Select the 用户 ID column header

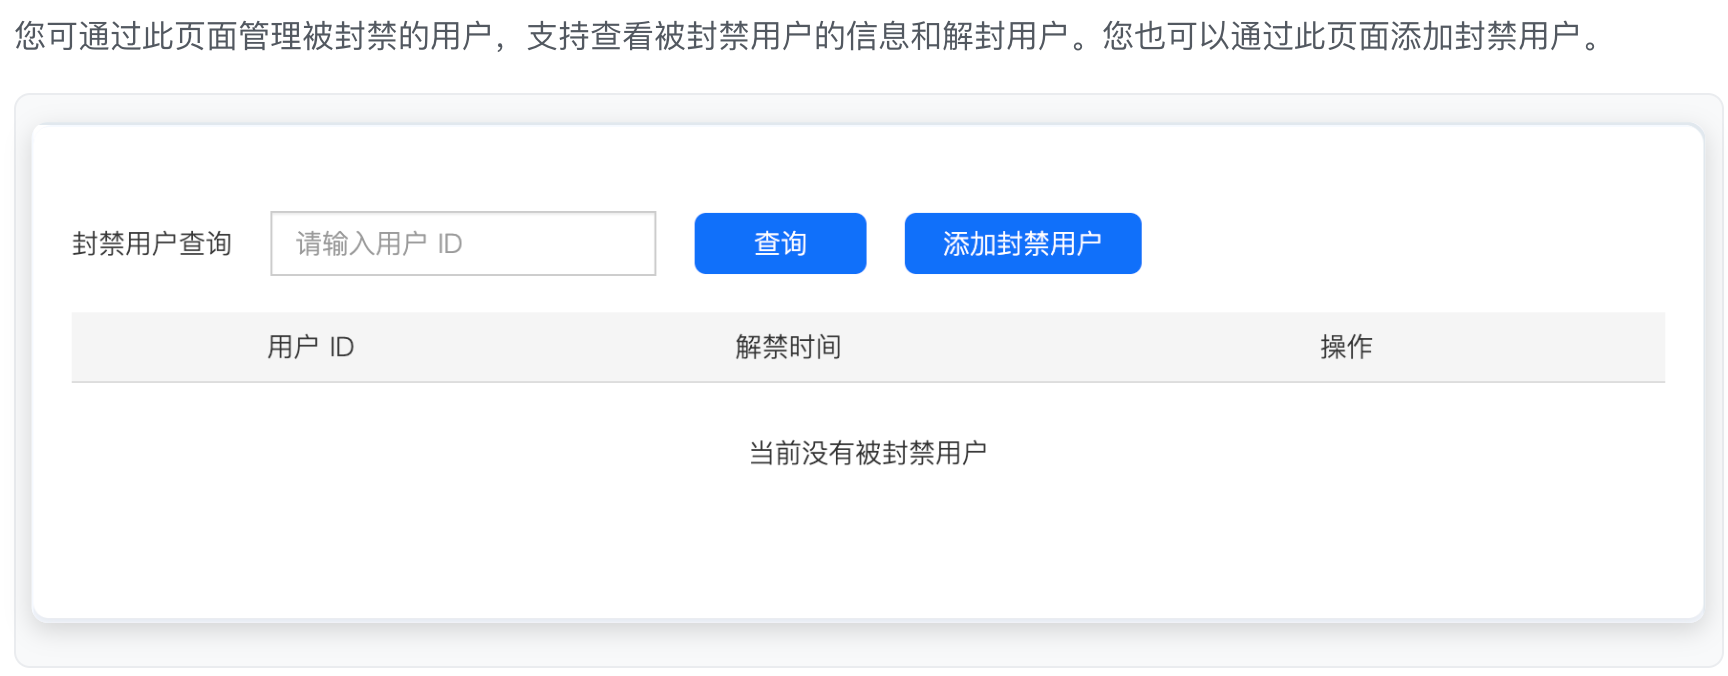click(310, 347)
